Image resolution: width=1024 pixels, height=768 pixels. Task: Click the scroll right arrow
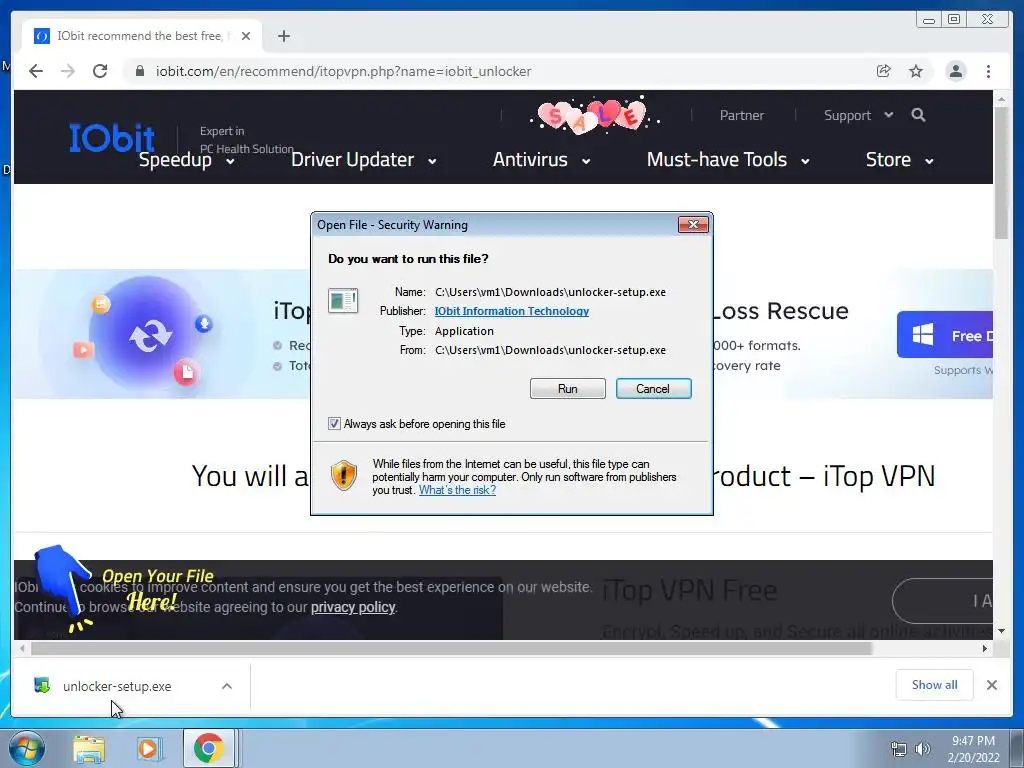point(985,648)
